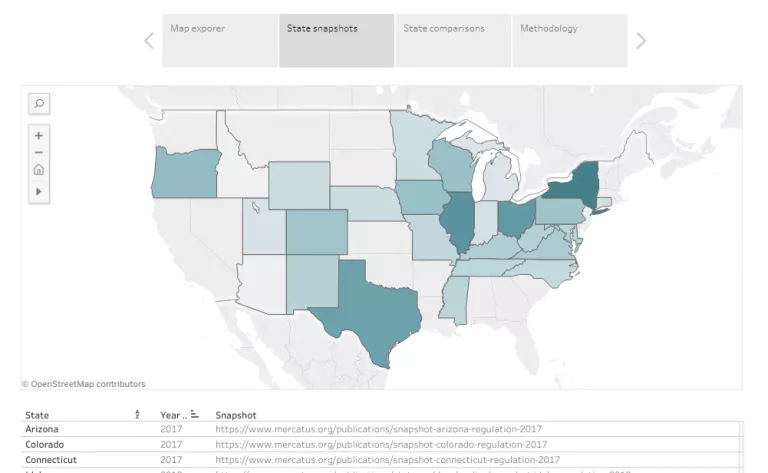Sort table by Year column icon

(x=194, y=415)
